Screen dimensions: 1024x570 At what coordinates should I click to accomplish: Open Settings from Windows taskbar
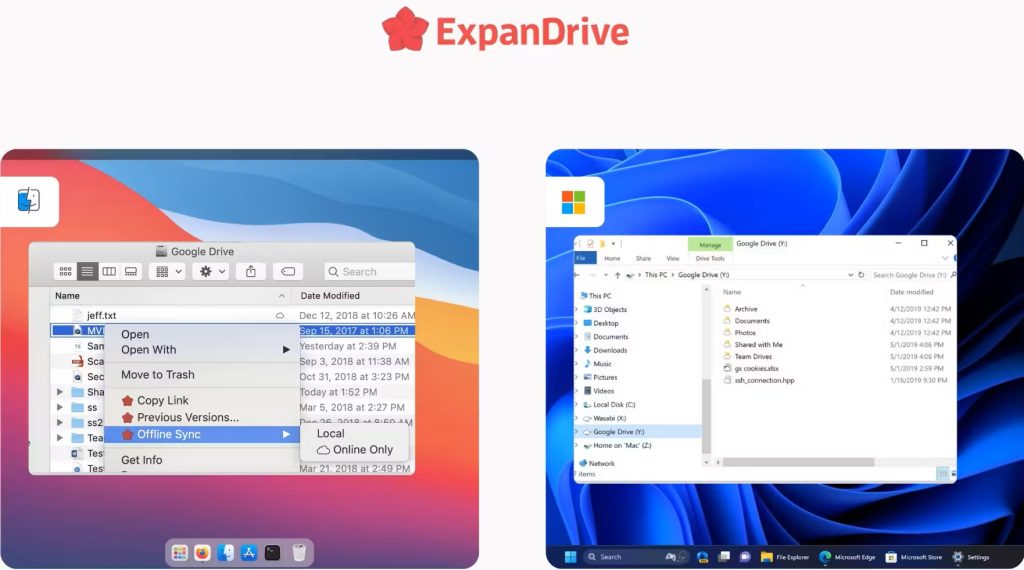click(970, 557)
